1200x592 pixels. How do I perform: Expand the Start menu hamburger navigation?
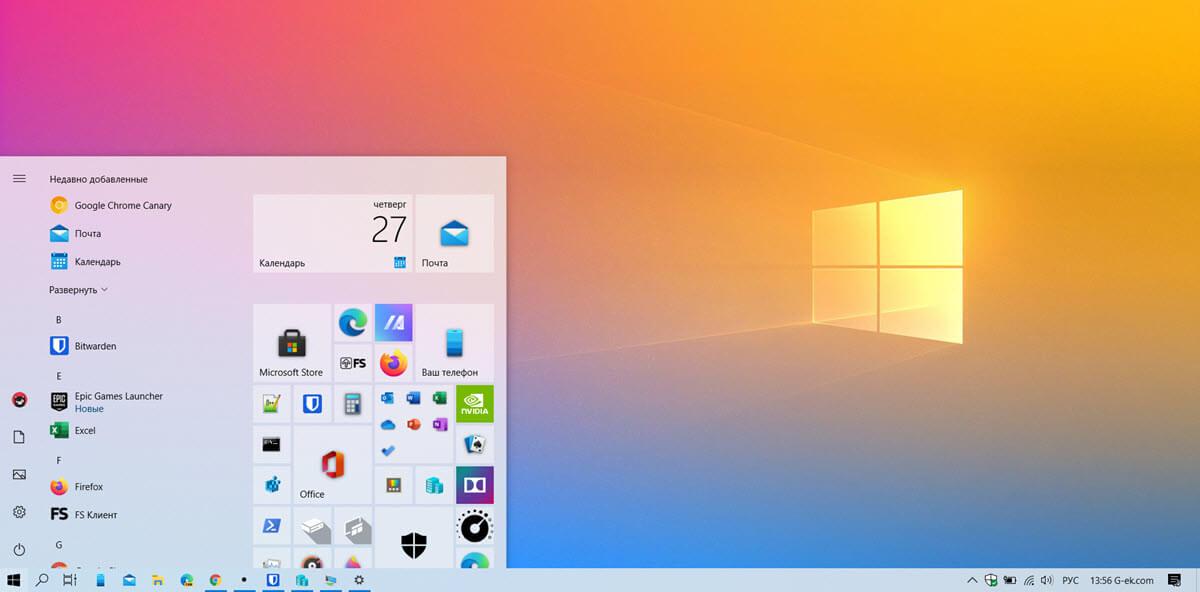[x=19, y=178]
